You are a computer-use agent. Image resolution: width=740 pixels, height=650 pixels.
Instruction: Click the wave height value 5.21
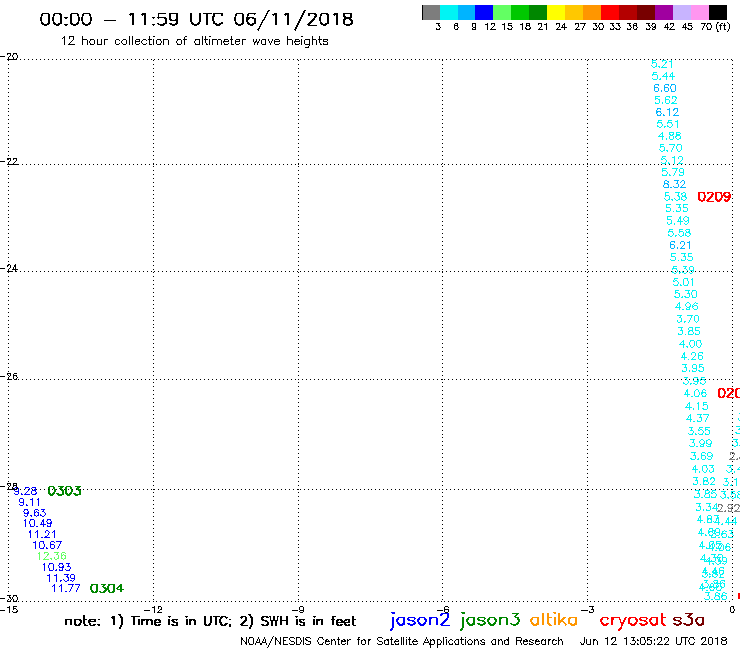tap(662, 64)
